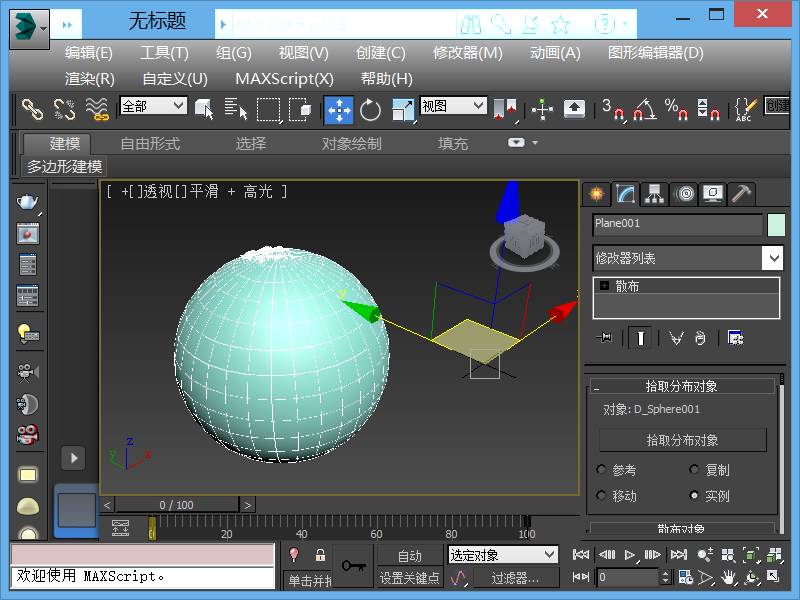This screenshot has width=800, height=600.
Task: Toggle the selection lock padlock
Action: point(320,555)
